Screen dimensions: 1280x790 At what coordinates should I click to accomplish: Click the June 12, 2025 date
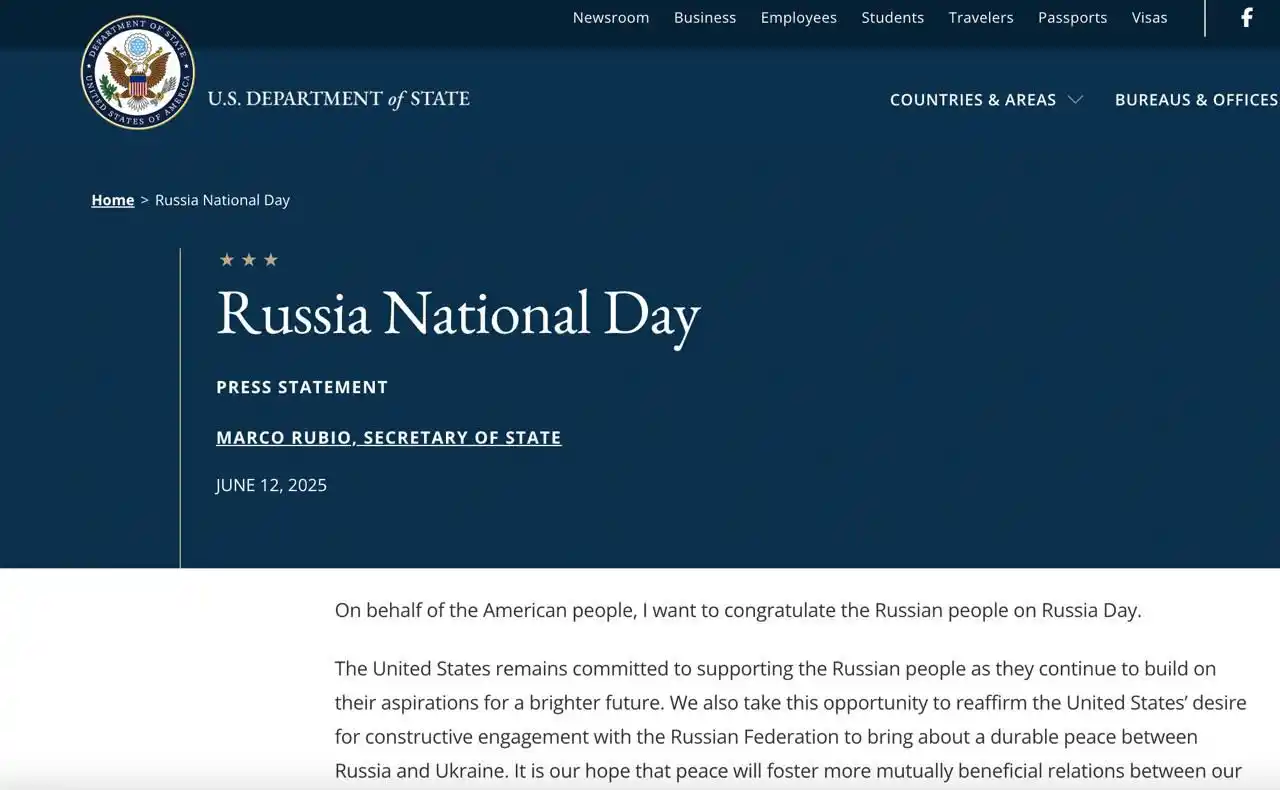(x=271, y=485)
